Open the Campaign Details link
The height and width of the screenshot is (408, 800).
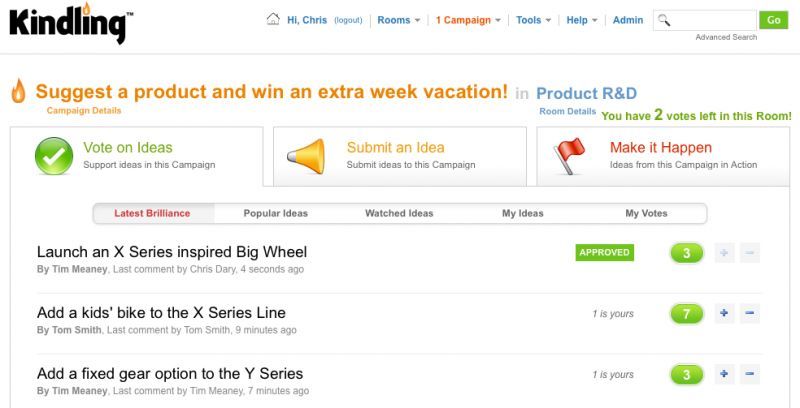[84, 110]
